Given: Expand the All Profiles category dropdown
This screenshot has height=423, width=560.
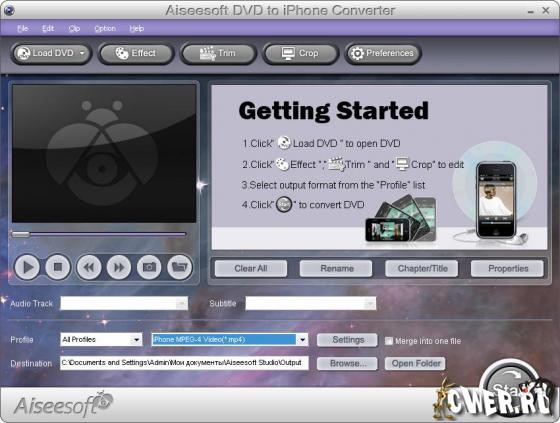Looking at the screenshot, I should [x=136, y=339].
